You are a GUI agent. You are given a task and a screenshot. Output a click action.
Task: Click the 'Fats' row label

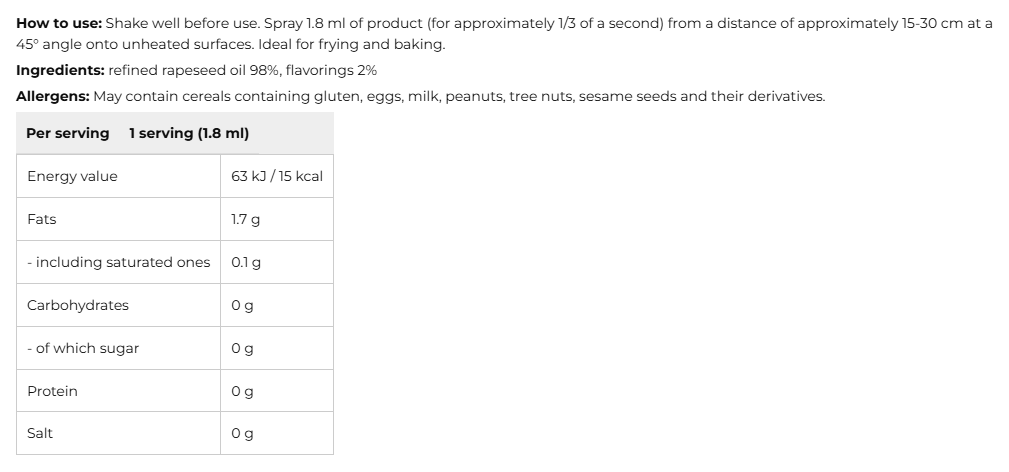point(42,219)
